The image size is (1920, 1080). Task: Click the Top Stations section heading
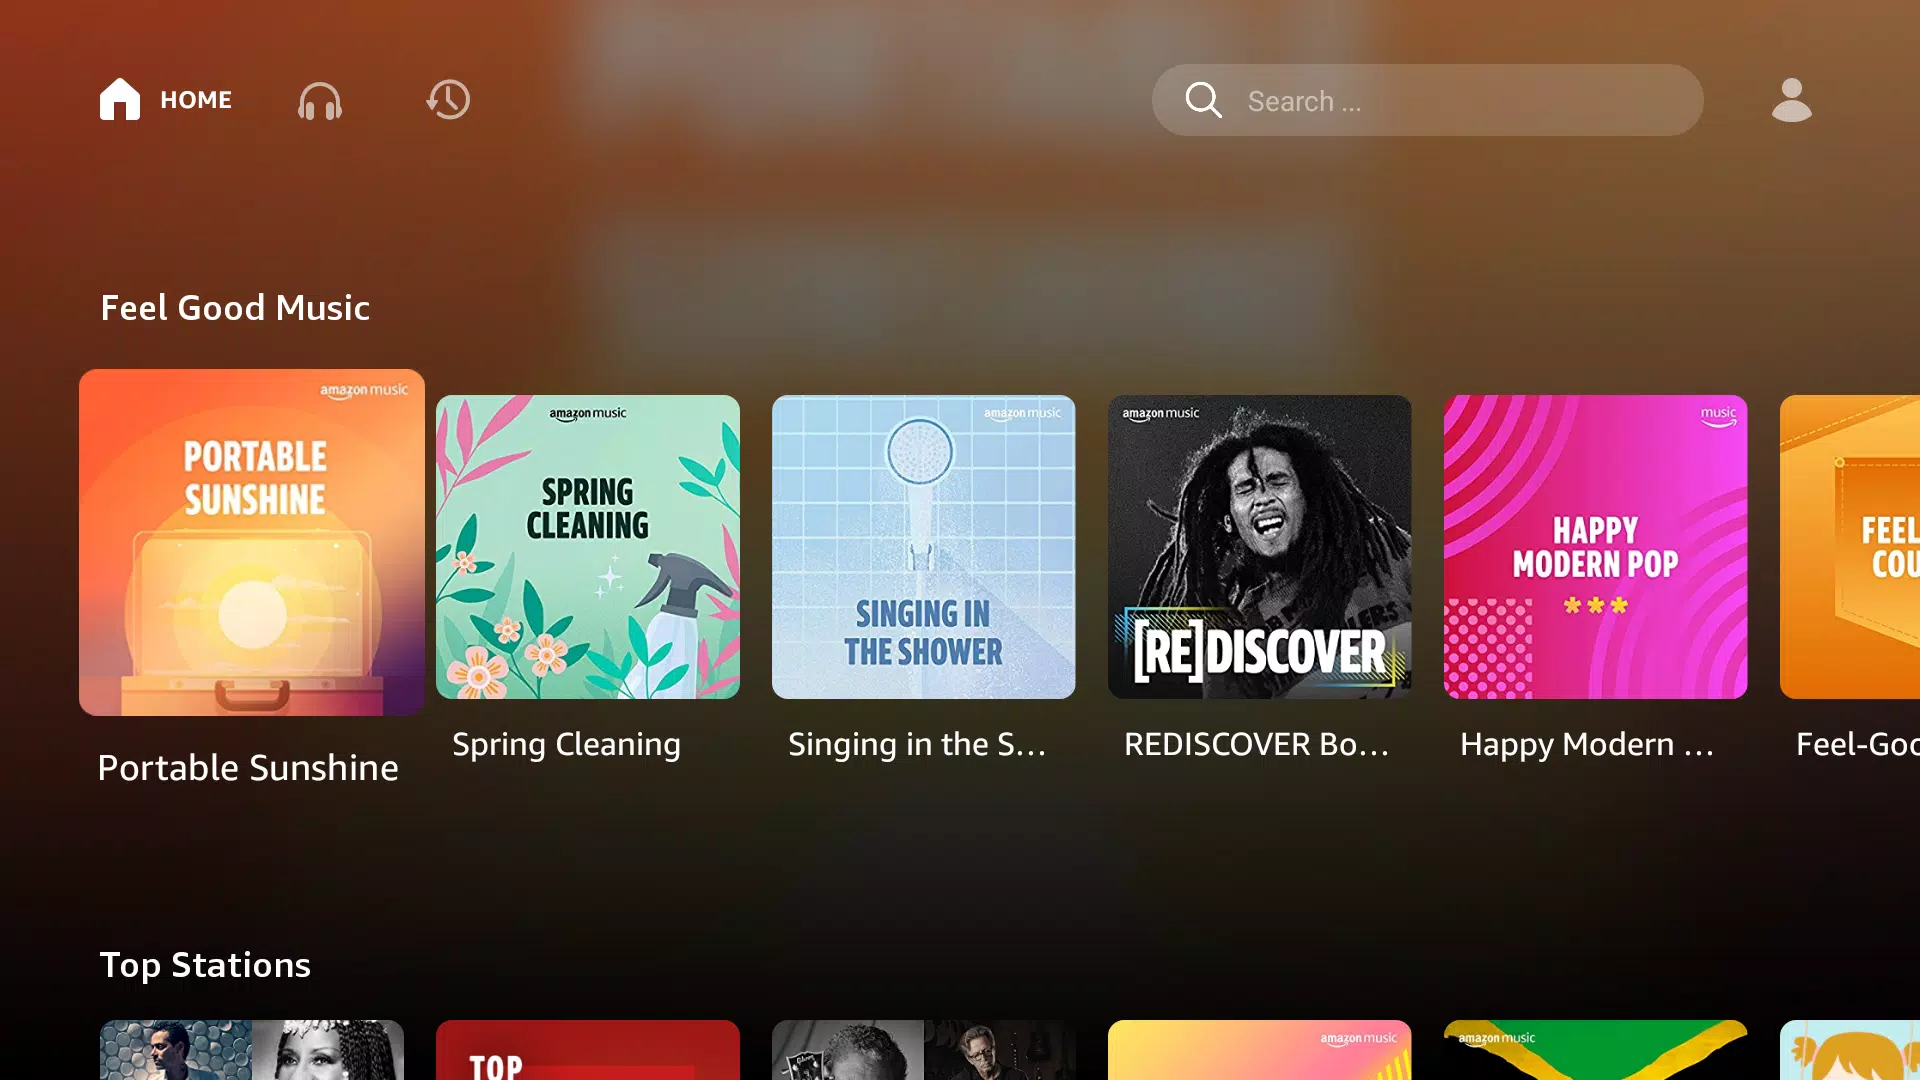[x=204, y=964]
